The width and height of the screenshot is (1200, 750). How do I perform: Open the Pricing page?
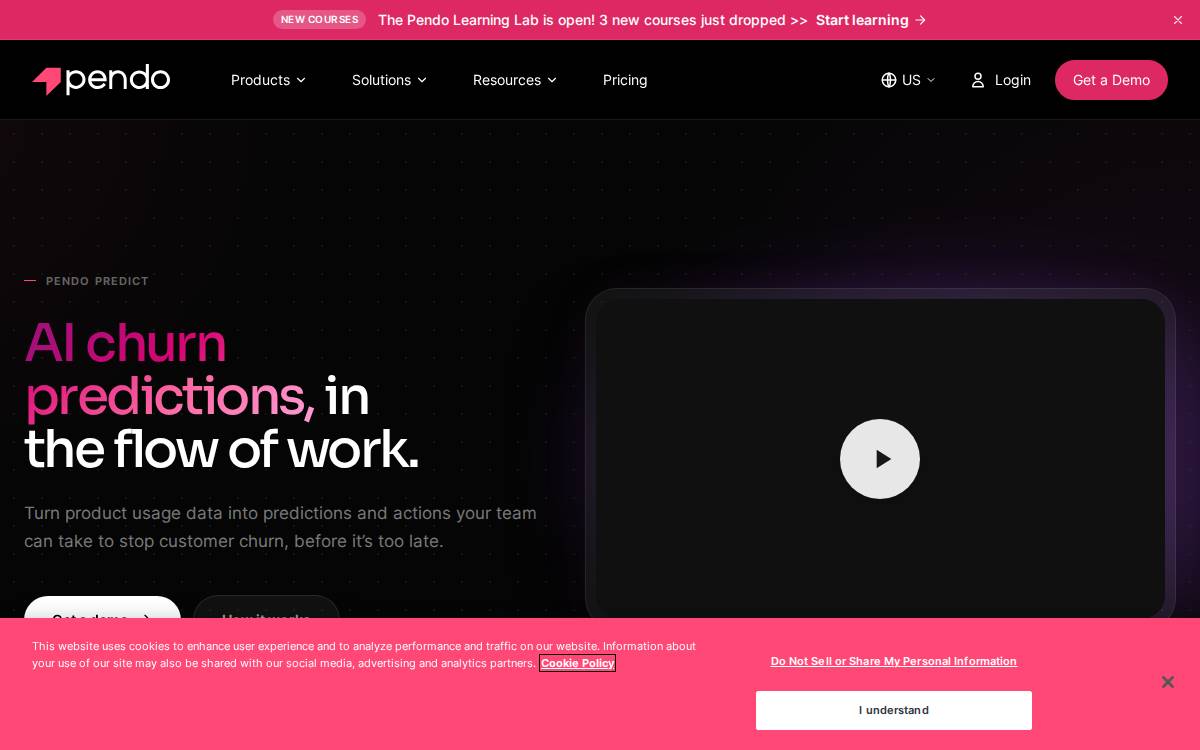click(x=625, y=80)
